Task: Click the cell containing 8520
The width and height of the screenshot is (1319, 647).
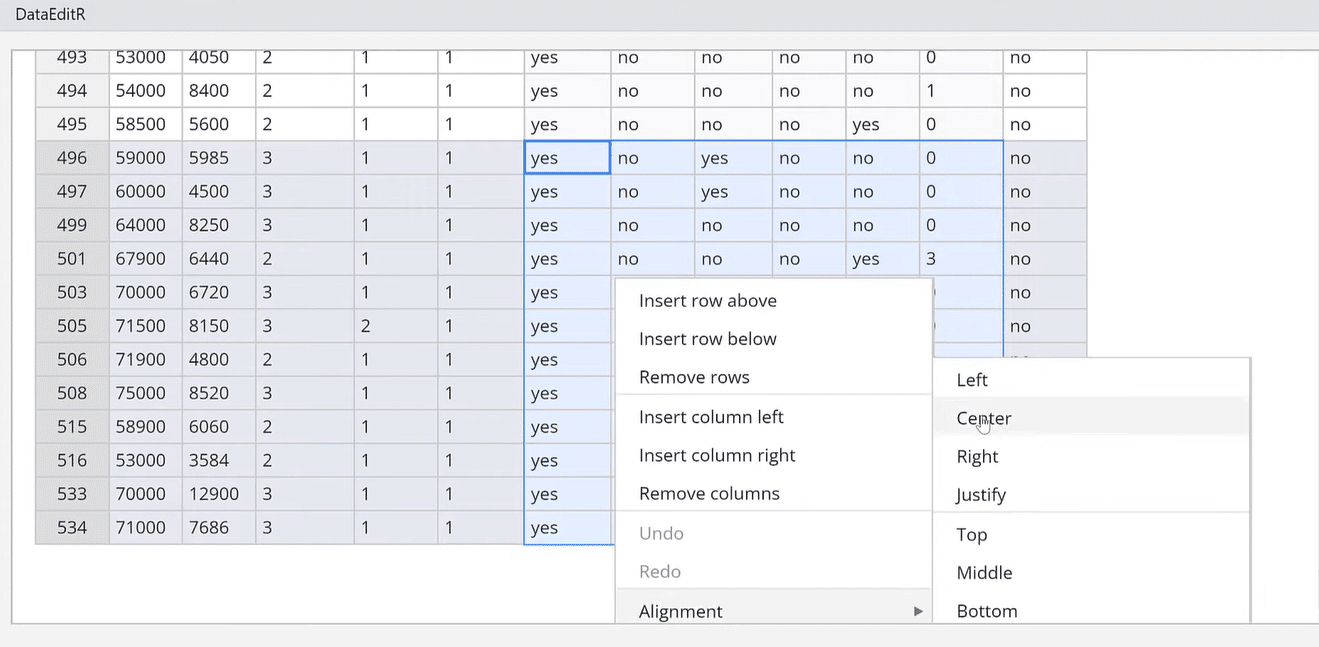Action: coord(219,393)
